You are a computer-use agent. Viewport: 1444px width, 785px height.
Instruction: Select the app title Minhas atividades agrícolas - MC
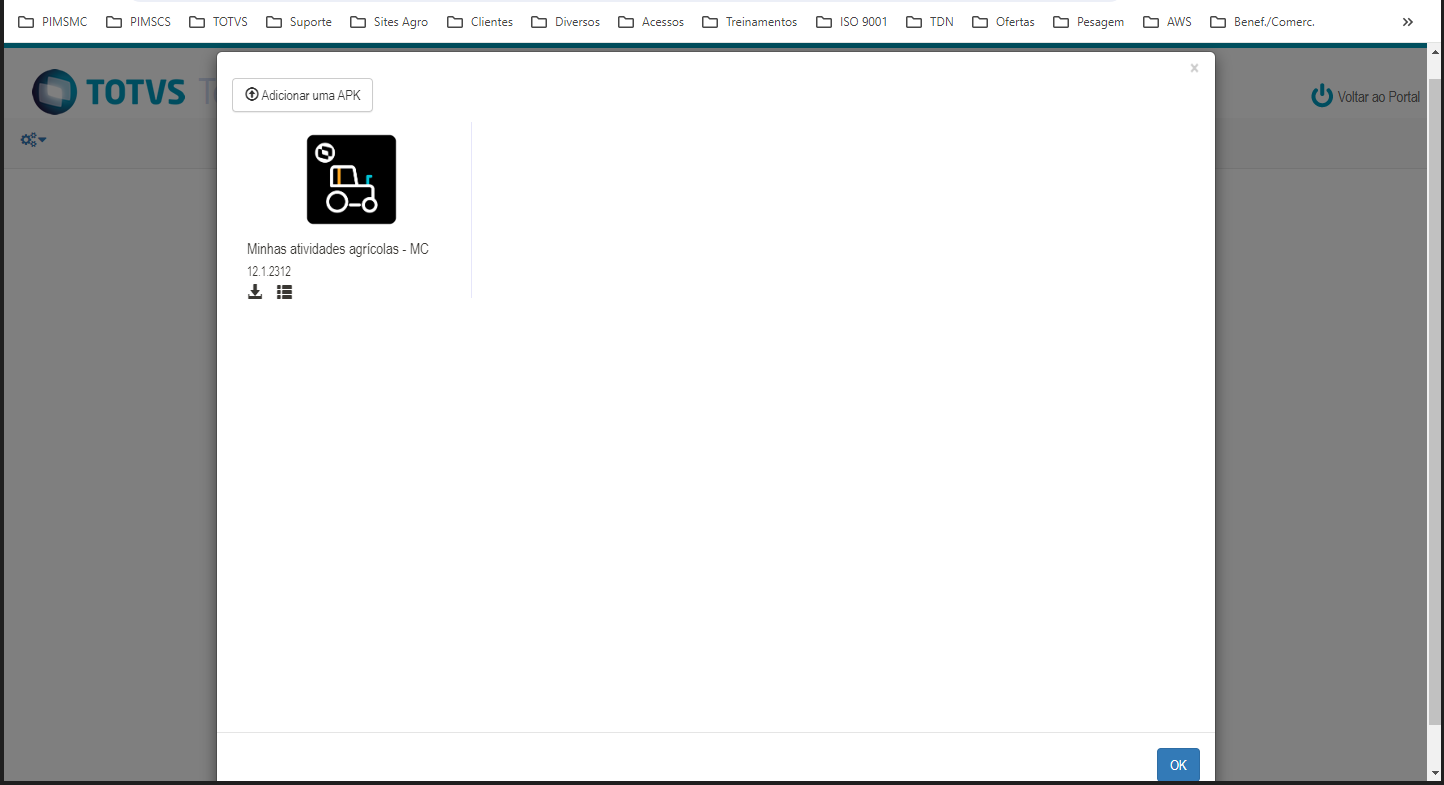tap(338, 249)
